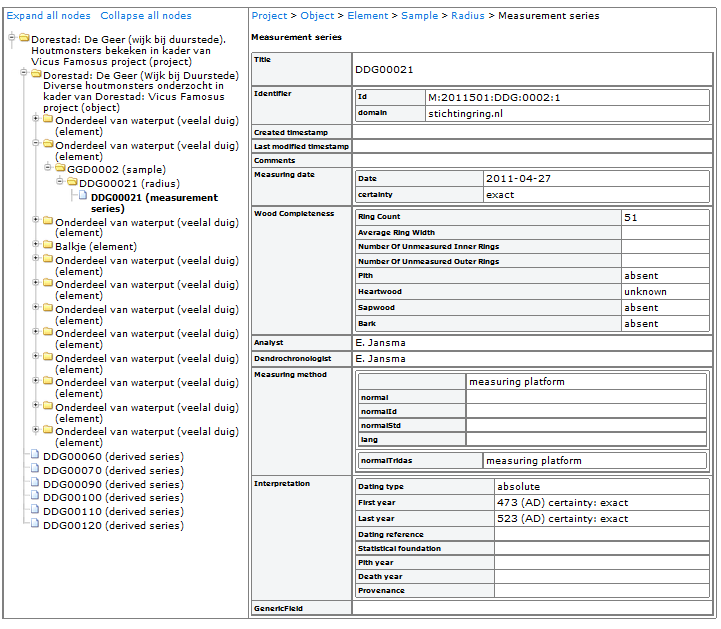Click the Measuring date certainty value exact
Viewport: 721px width, 629px height.
[500, 194]
